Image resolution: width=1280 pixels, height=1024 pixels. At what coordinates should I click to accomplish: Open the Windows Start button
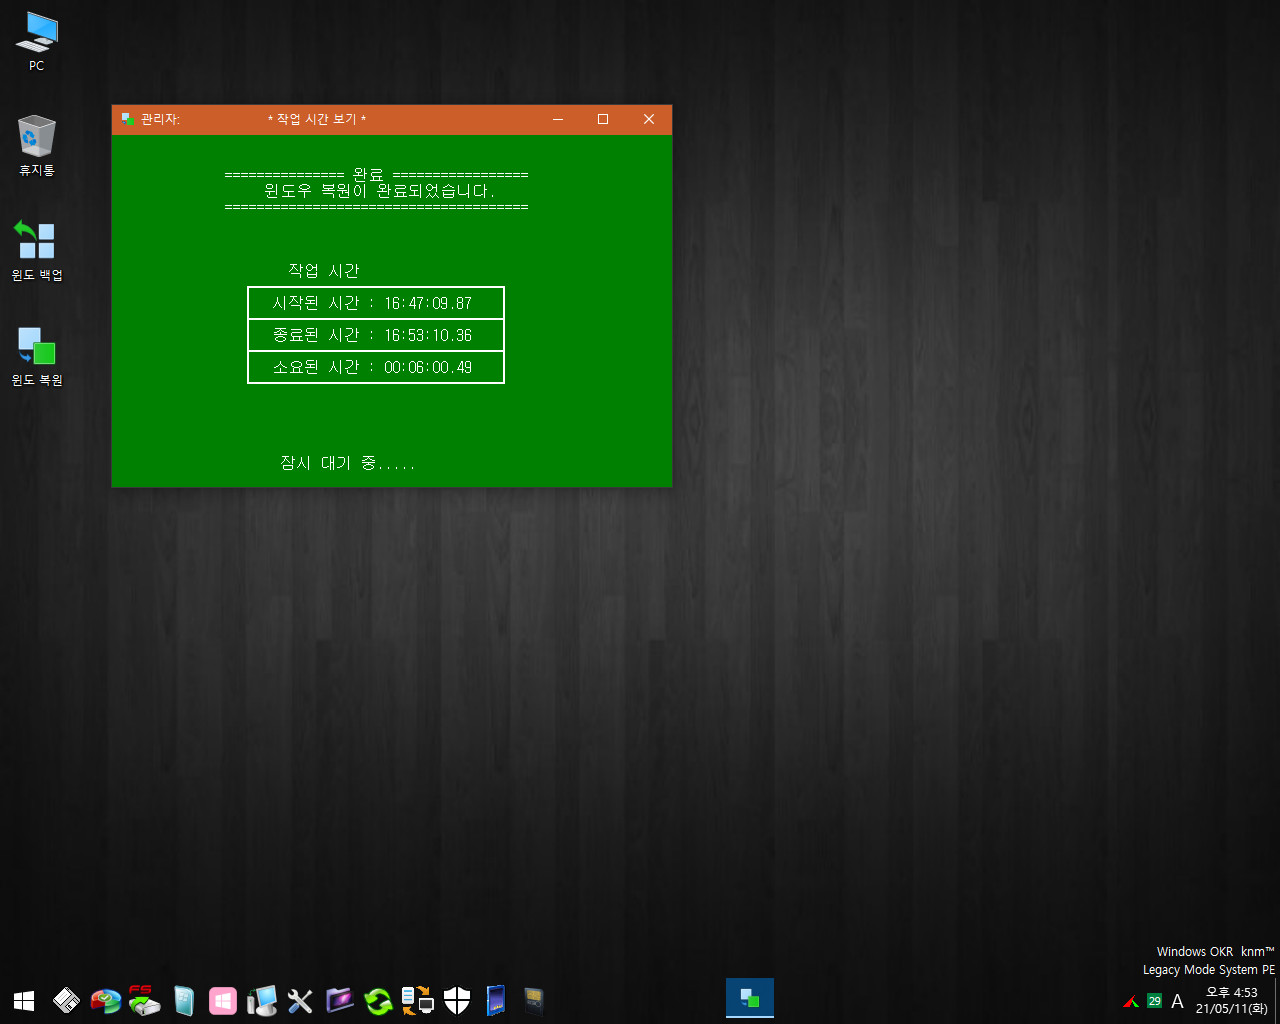coord(24,1000)
